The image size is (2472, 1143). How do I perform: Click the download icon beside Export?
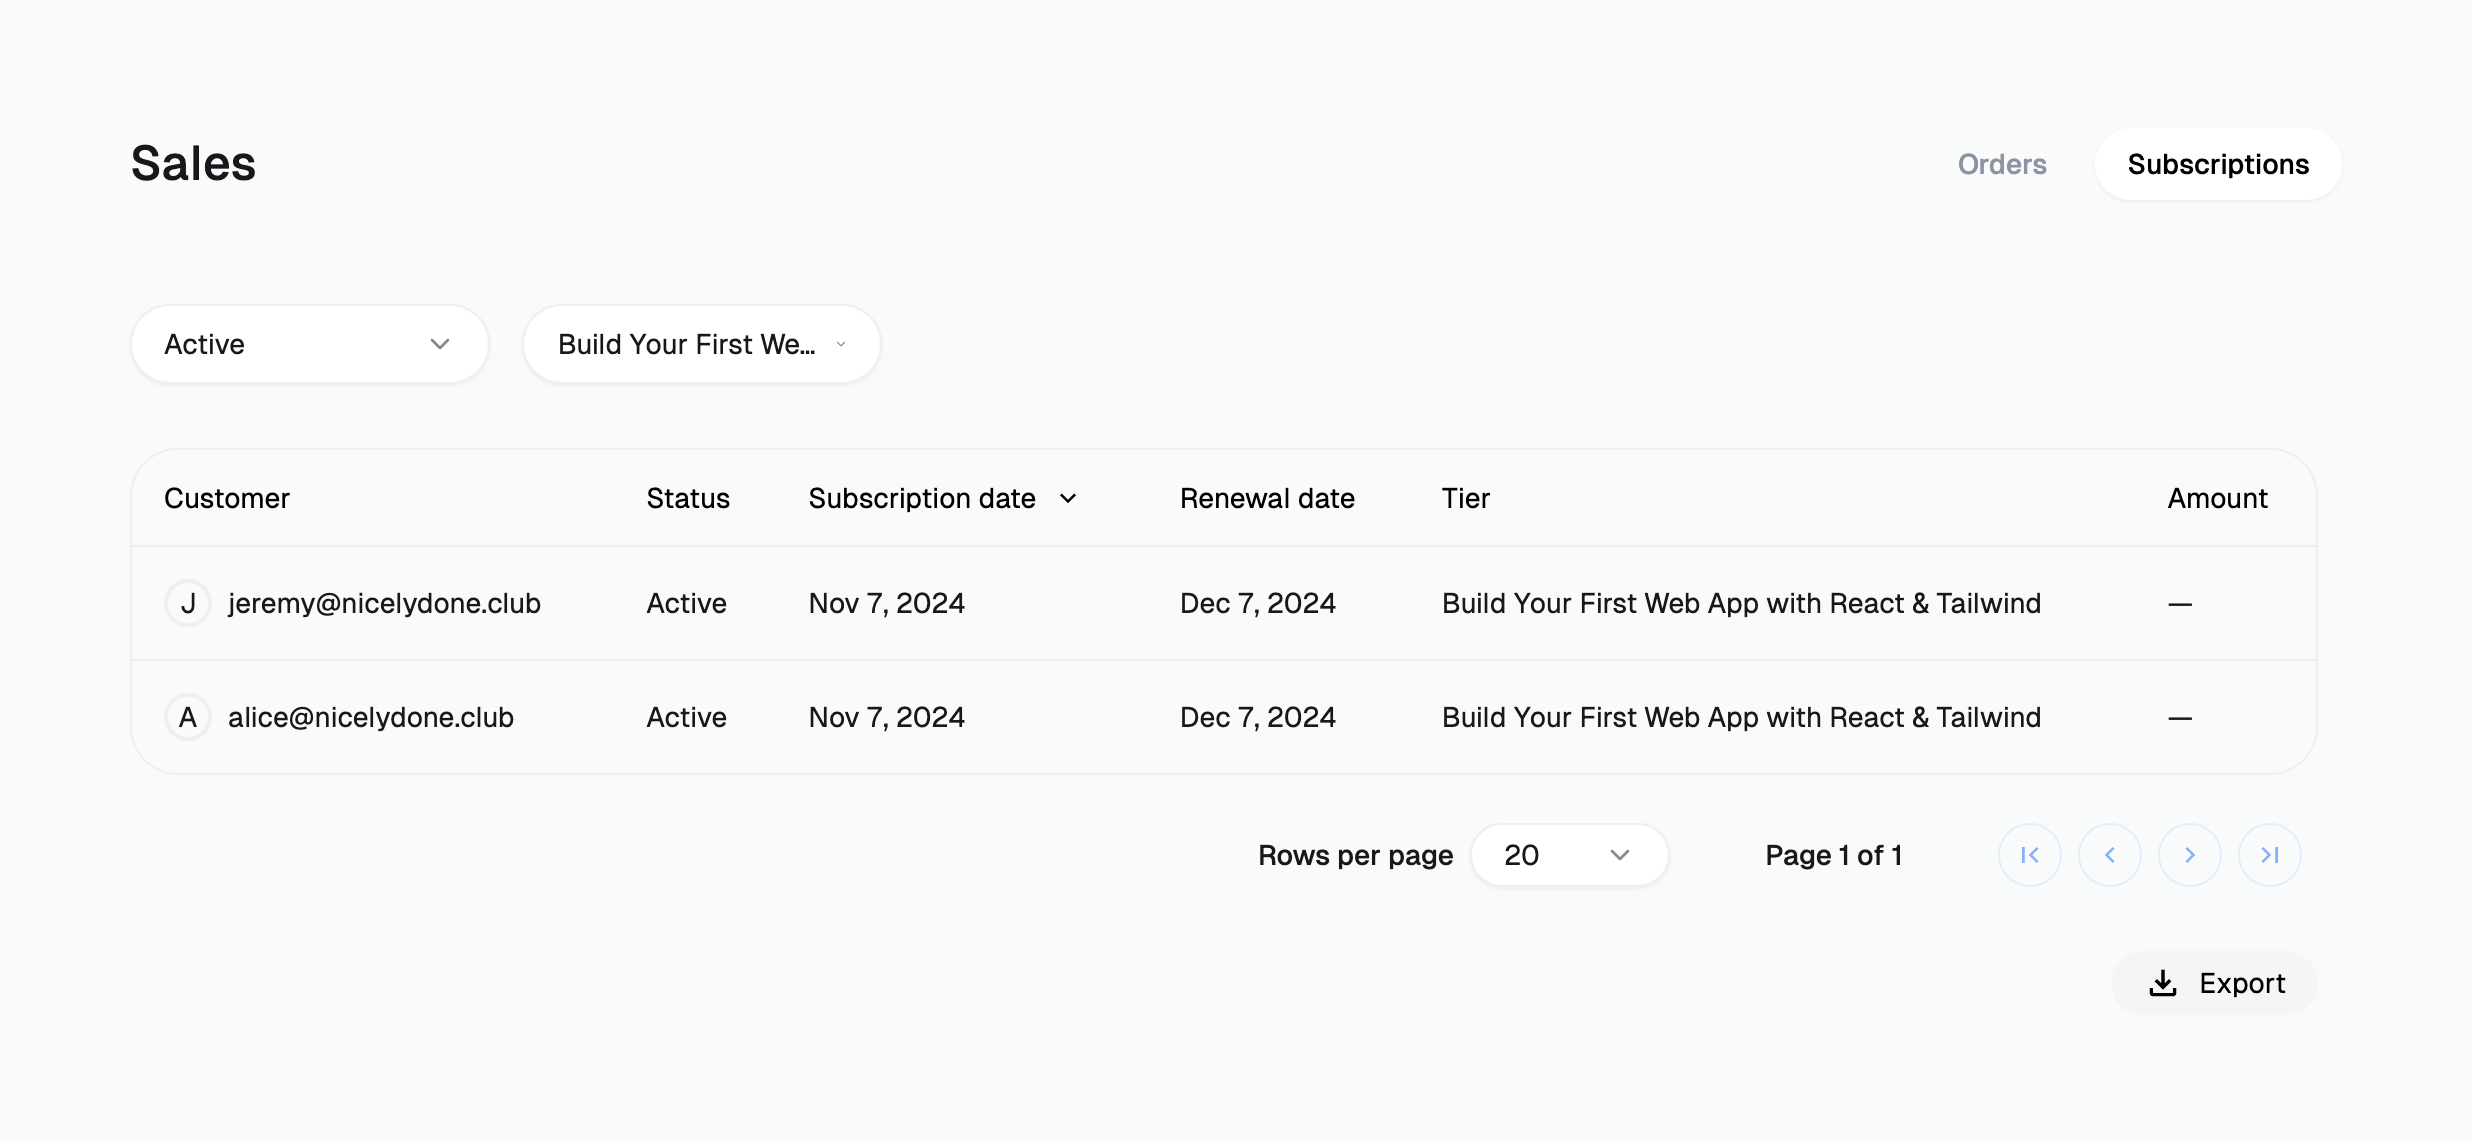pyautogui.click(x=2162, y=983)
